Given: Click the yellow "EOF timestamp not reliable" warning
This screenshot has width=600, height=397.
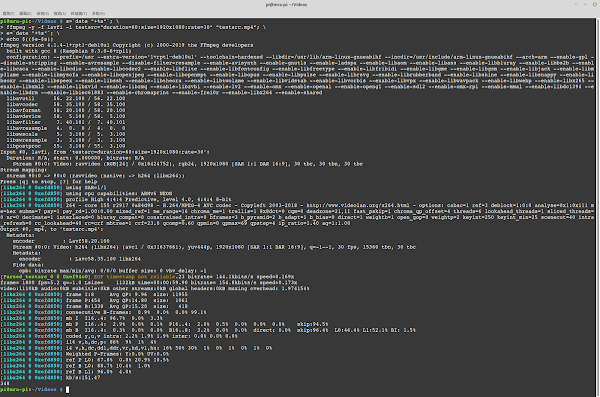Looking at the screenshot, I should pyautogui.click(x=134, y=276).
